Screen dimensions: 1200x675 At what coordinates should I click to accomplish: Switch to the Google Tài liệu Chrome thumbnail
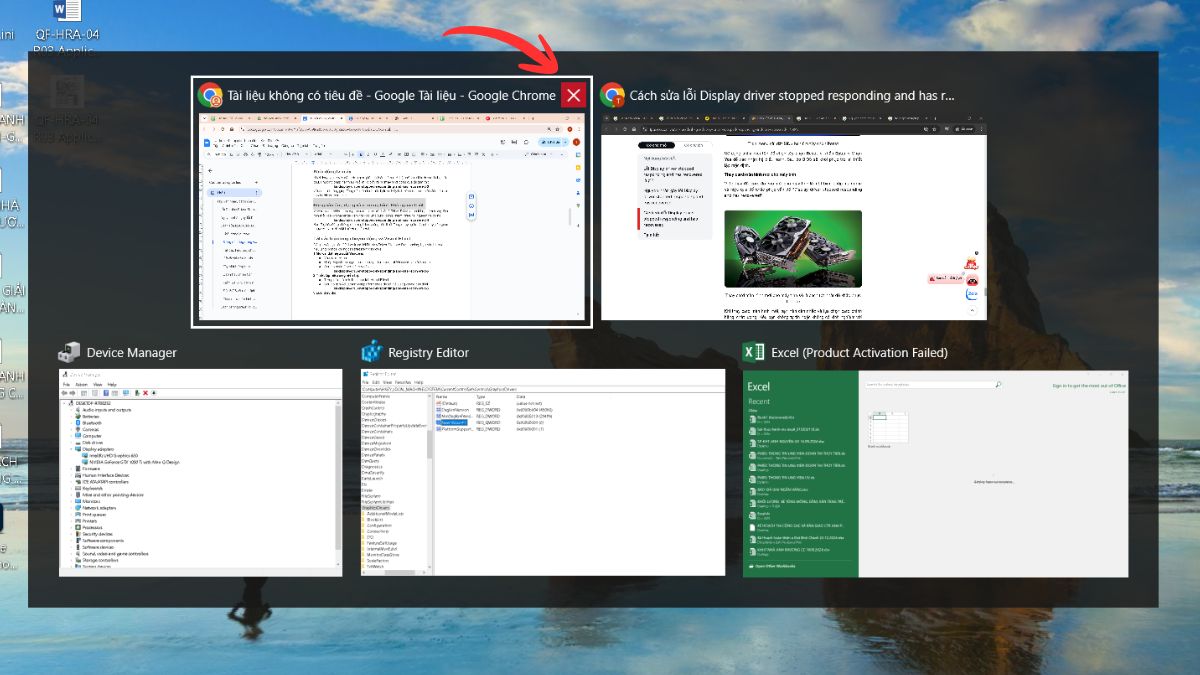point(392,218)
